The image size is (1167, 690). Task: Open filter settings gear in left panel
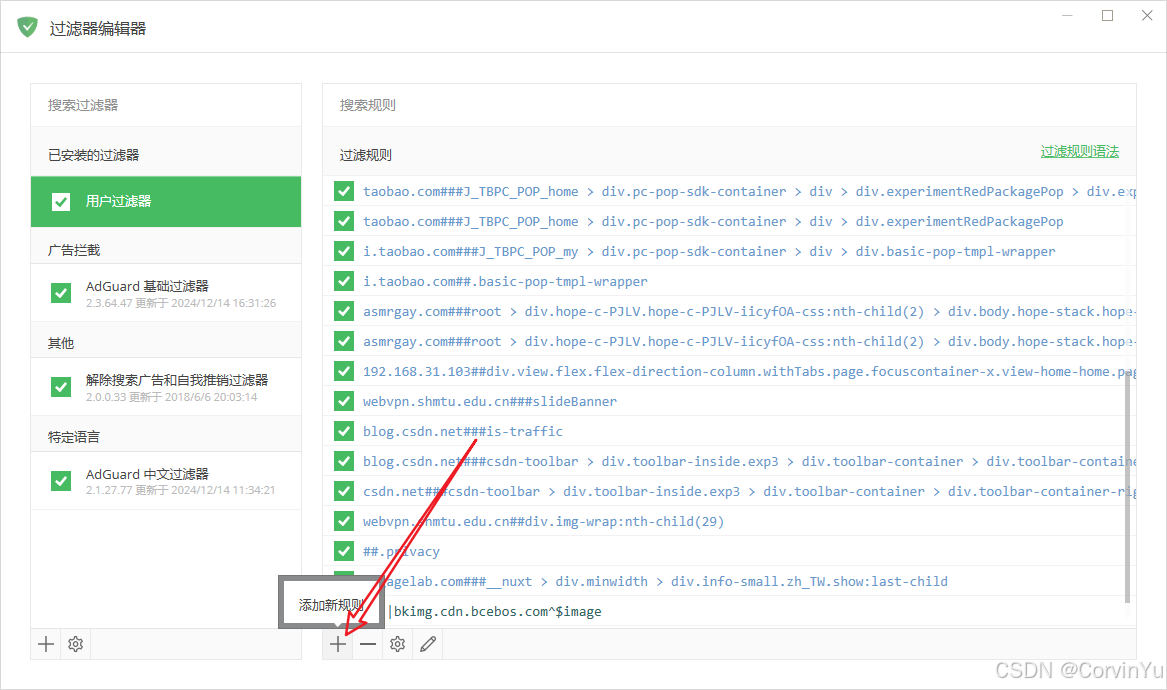(75, 644)
